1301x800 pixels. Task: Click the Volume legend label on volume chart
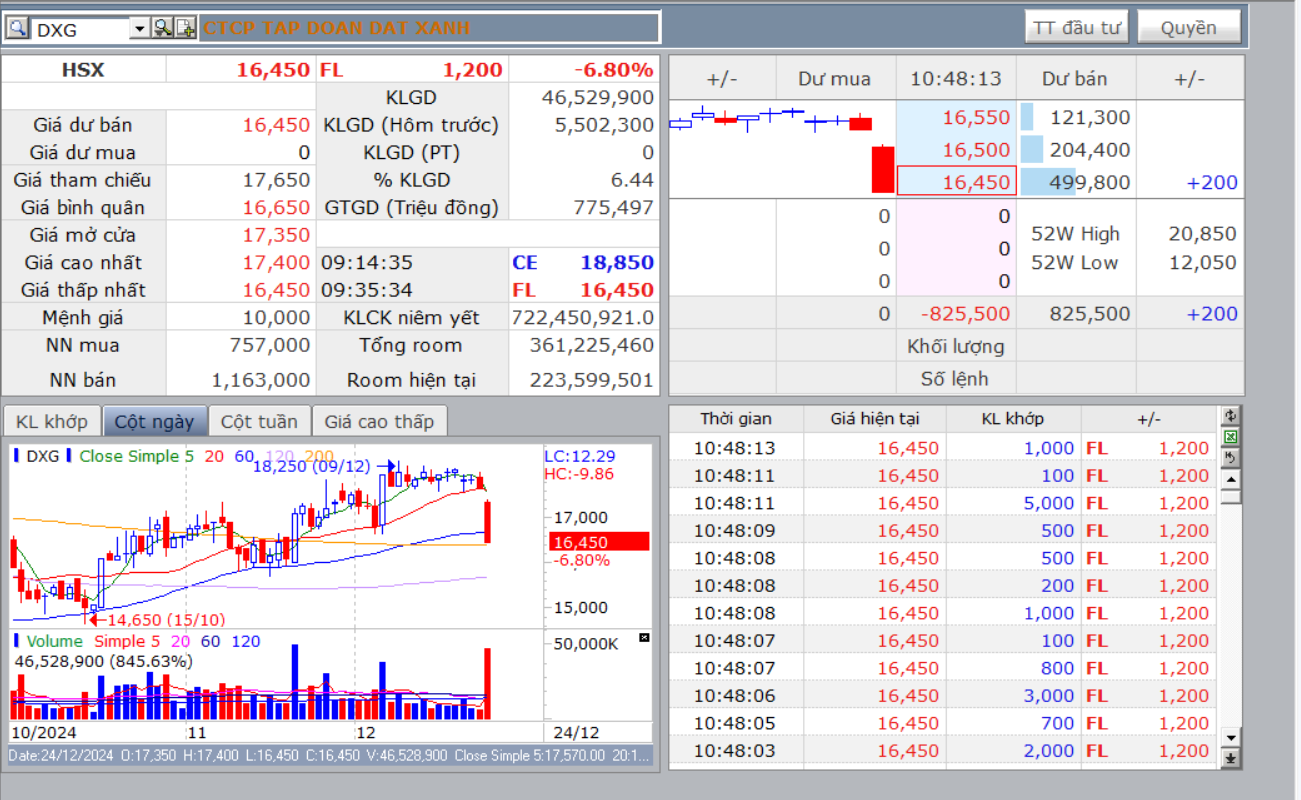(x=55, y=641)
